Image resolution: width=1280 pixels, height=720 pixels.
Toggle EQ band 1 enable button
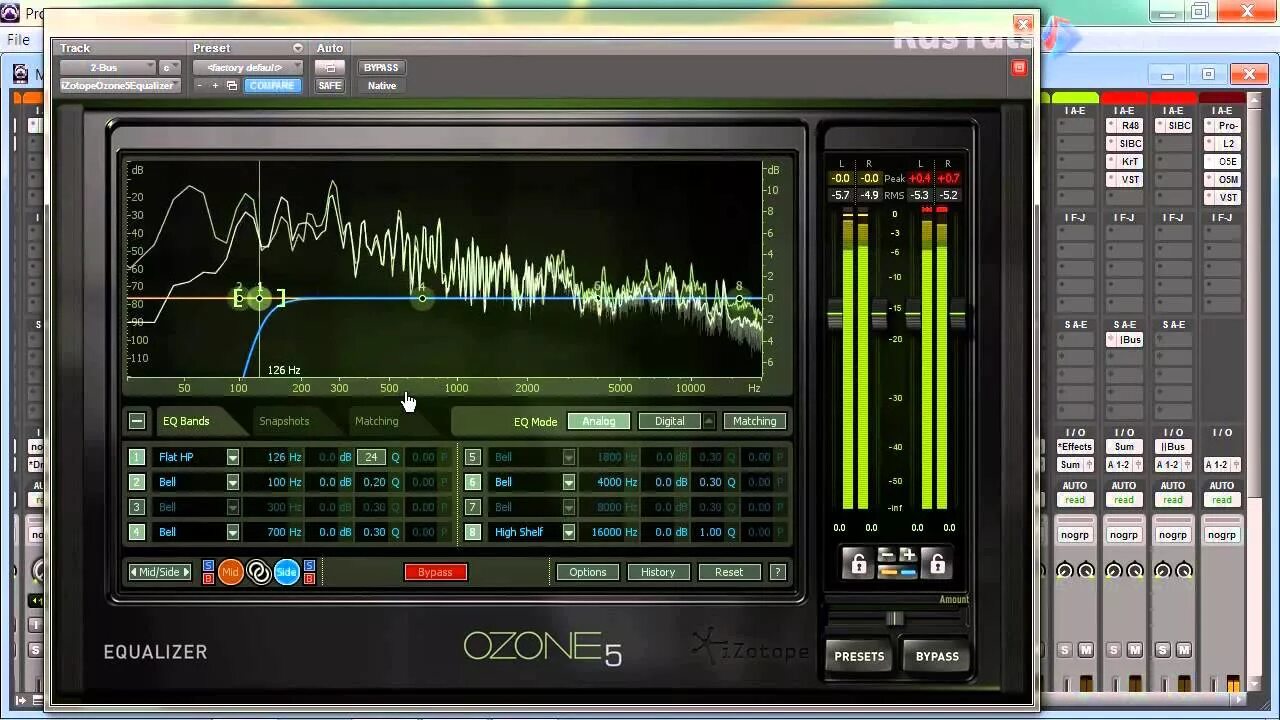click(x=137, y=457)
